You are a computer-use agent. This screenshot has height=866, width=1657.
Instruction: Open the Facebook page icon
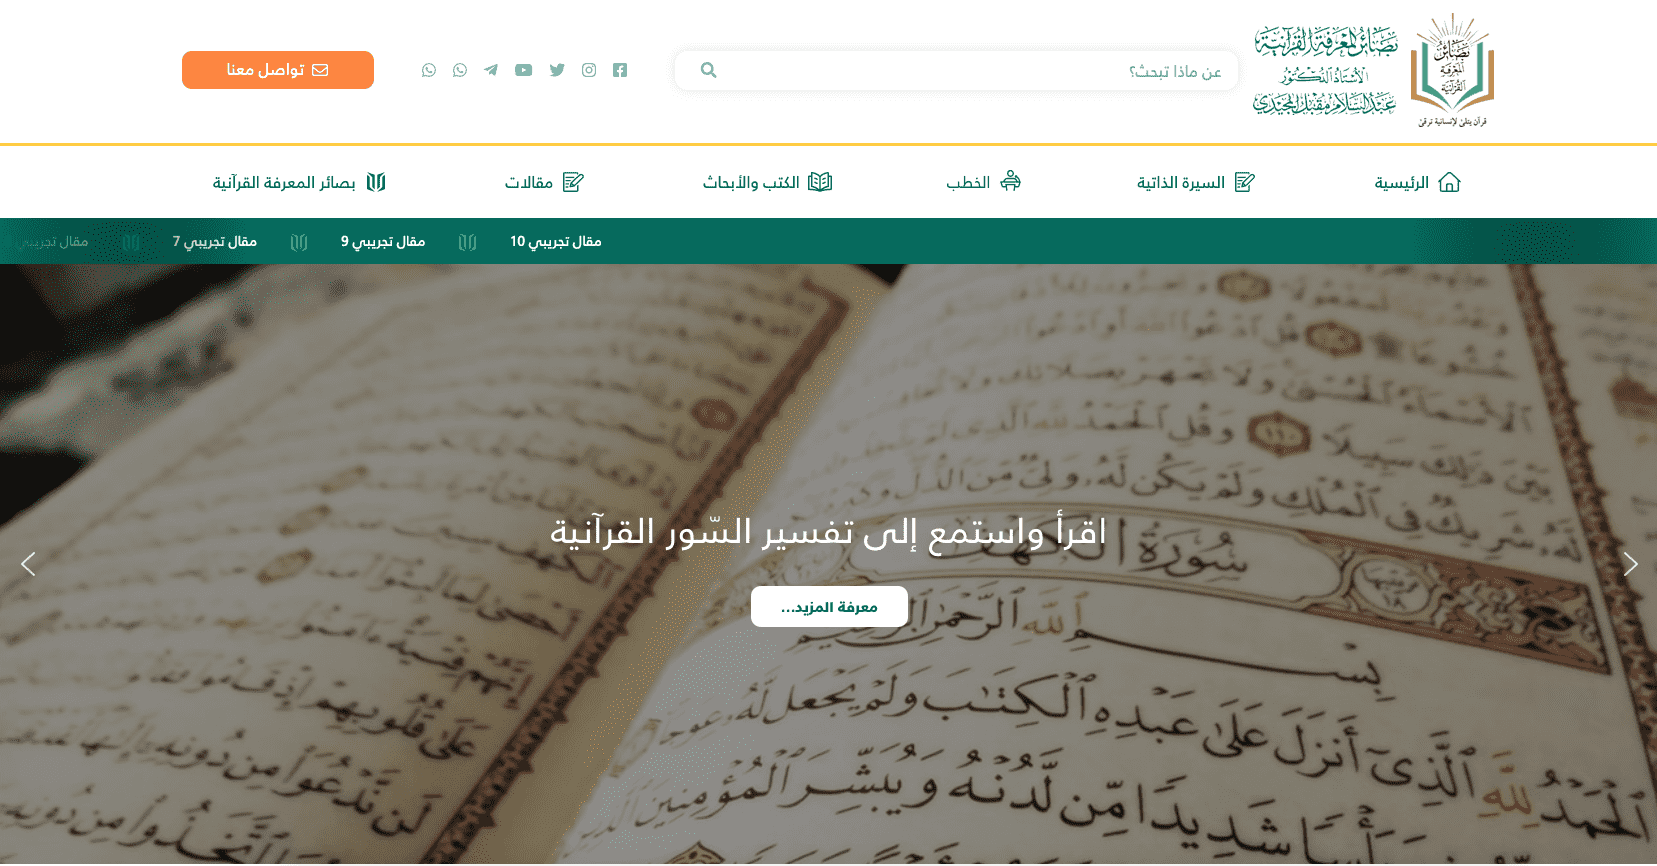tap(620, 70)
